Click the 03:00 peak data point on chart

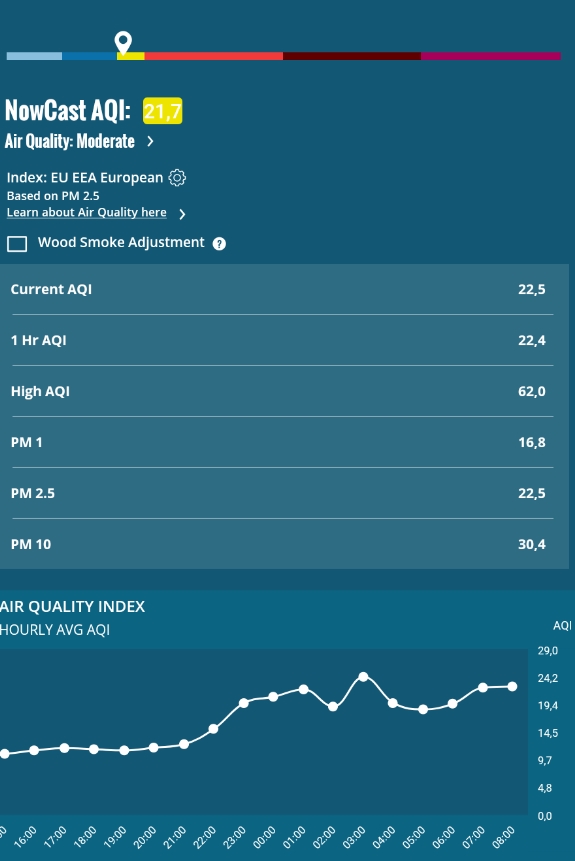[x=363, y=677]
